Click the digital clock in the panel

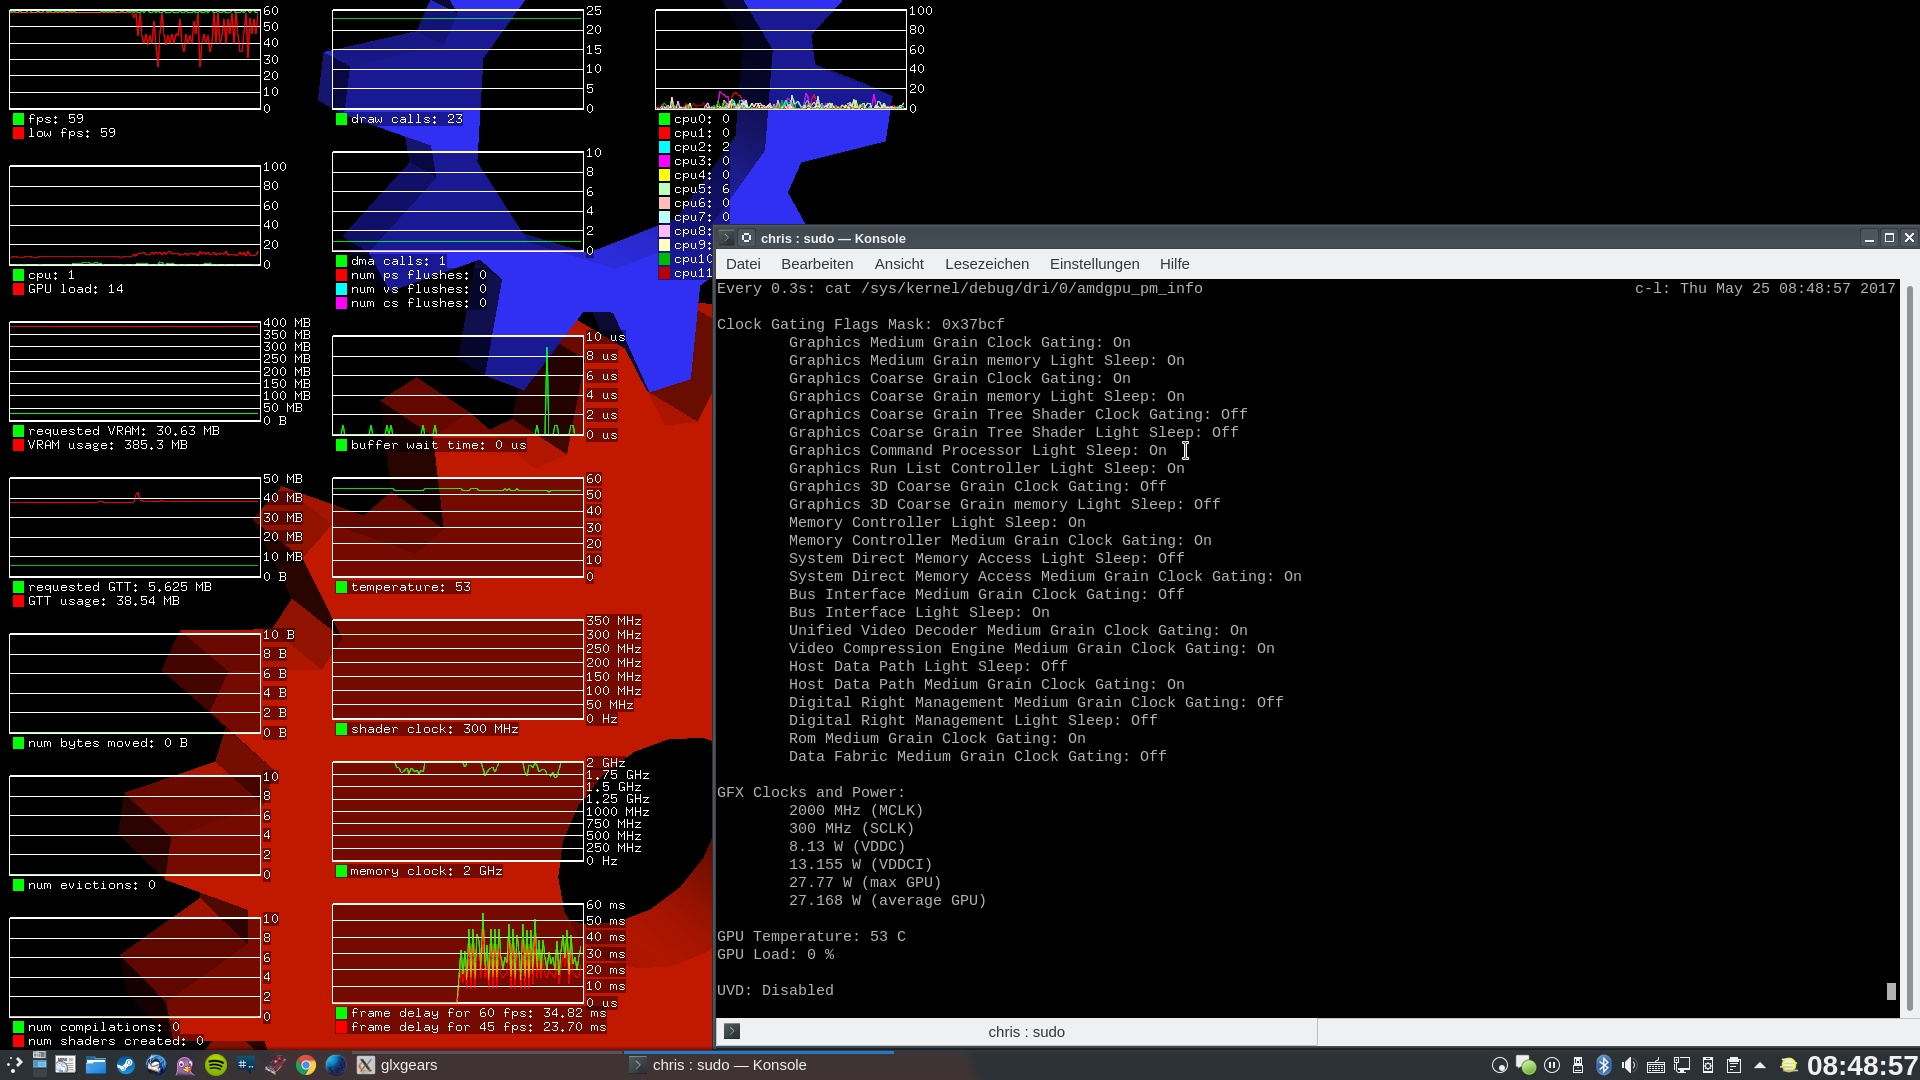pos(1861,1065)
